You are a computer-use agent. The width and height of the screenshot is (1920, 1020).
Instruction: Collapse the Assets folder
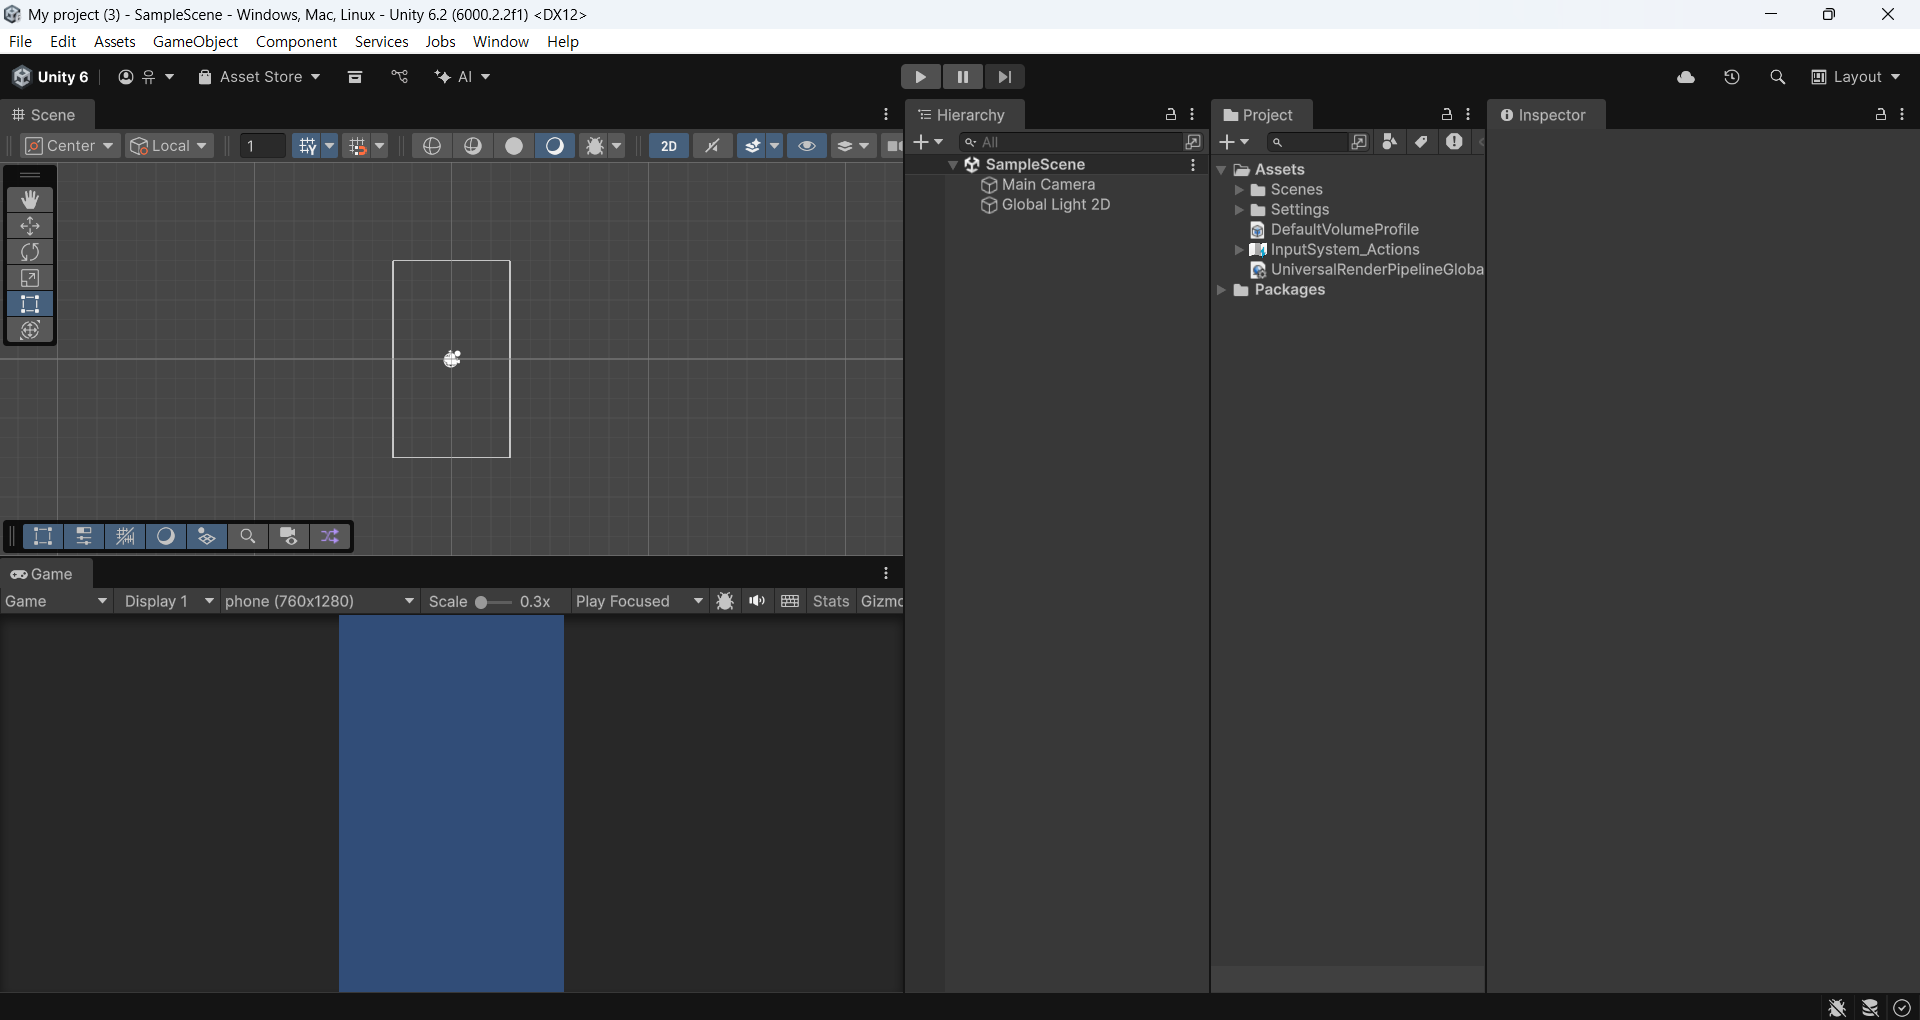tap(1221, 170)
